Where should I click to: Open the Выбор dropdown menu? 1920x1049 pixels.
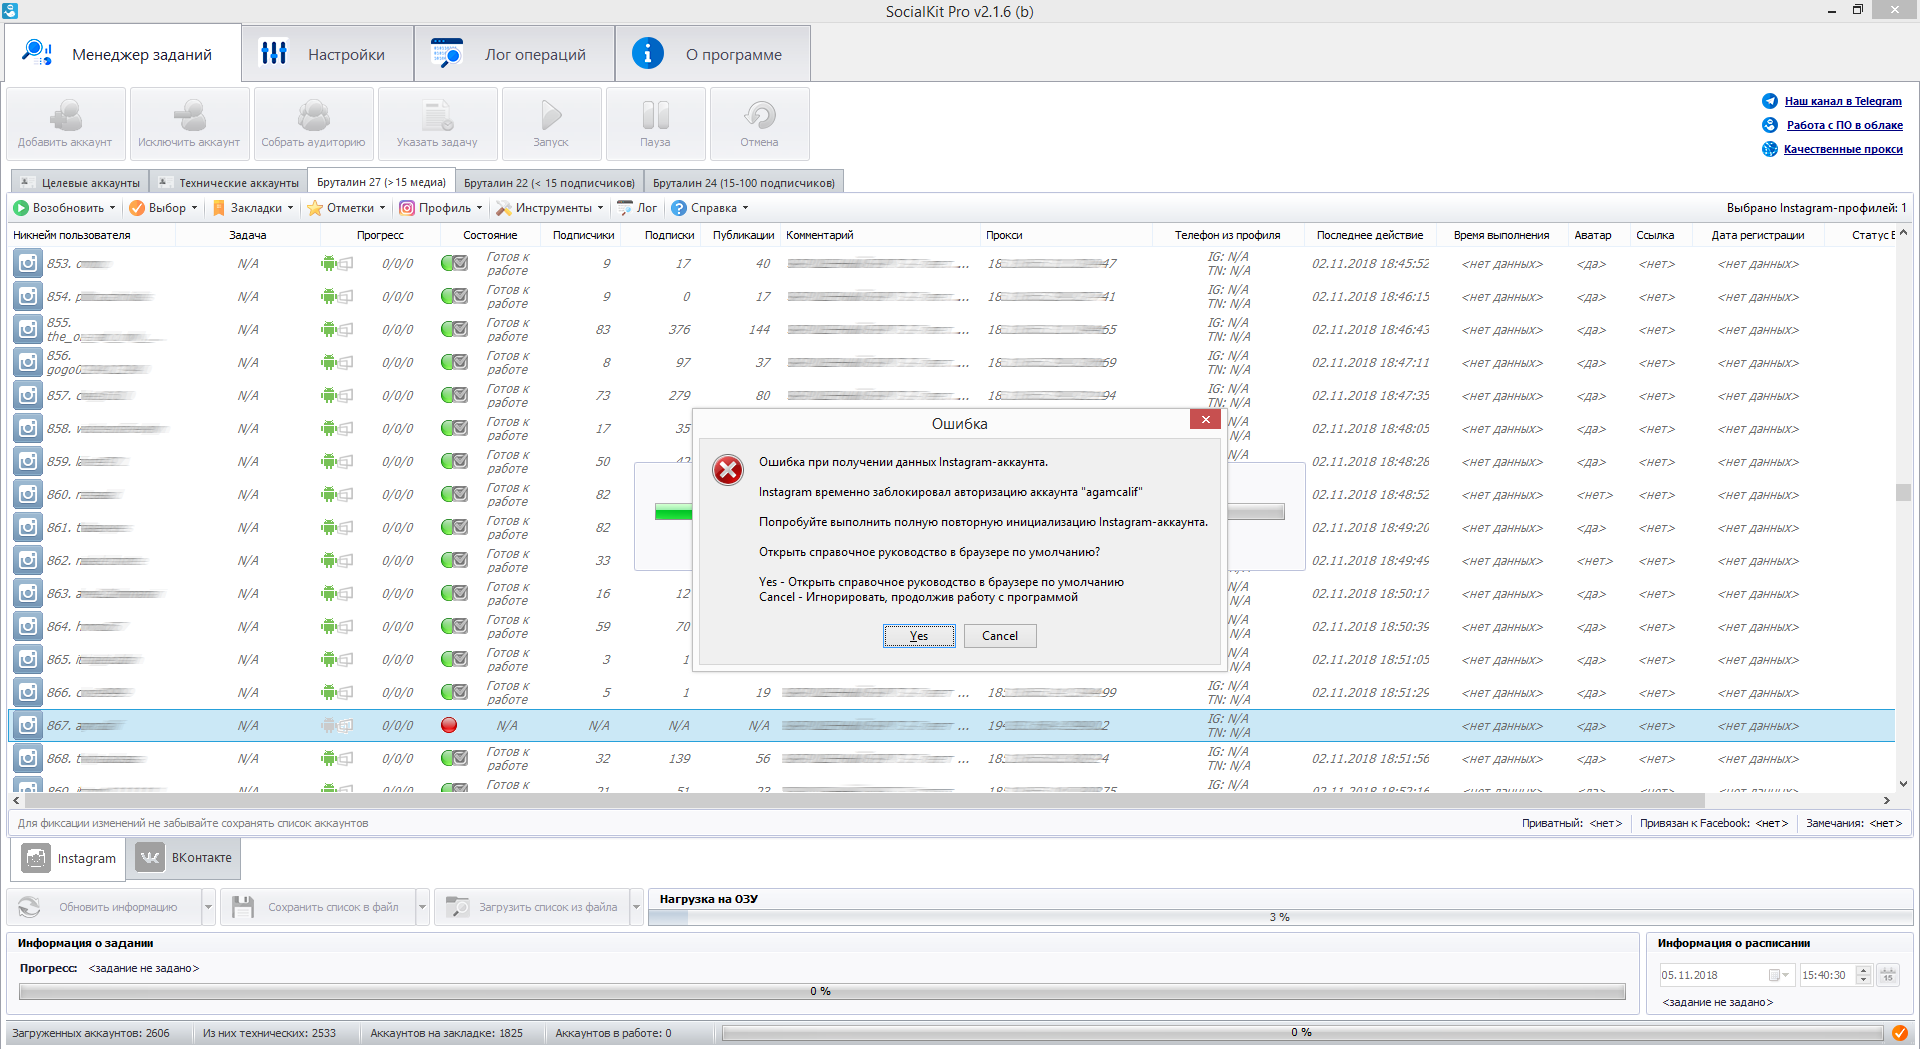pyautogui.click(x=163, y=208)
